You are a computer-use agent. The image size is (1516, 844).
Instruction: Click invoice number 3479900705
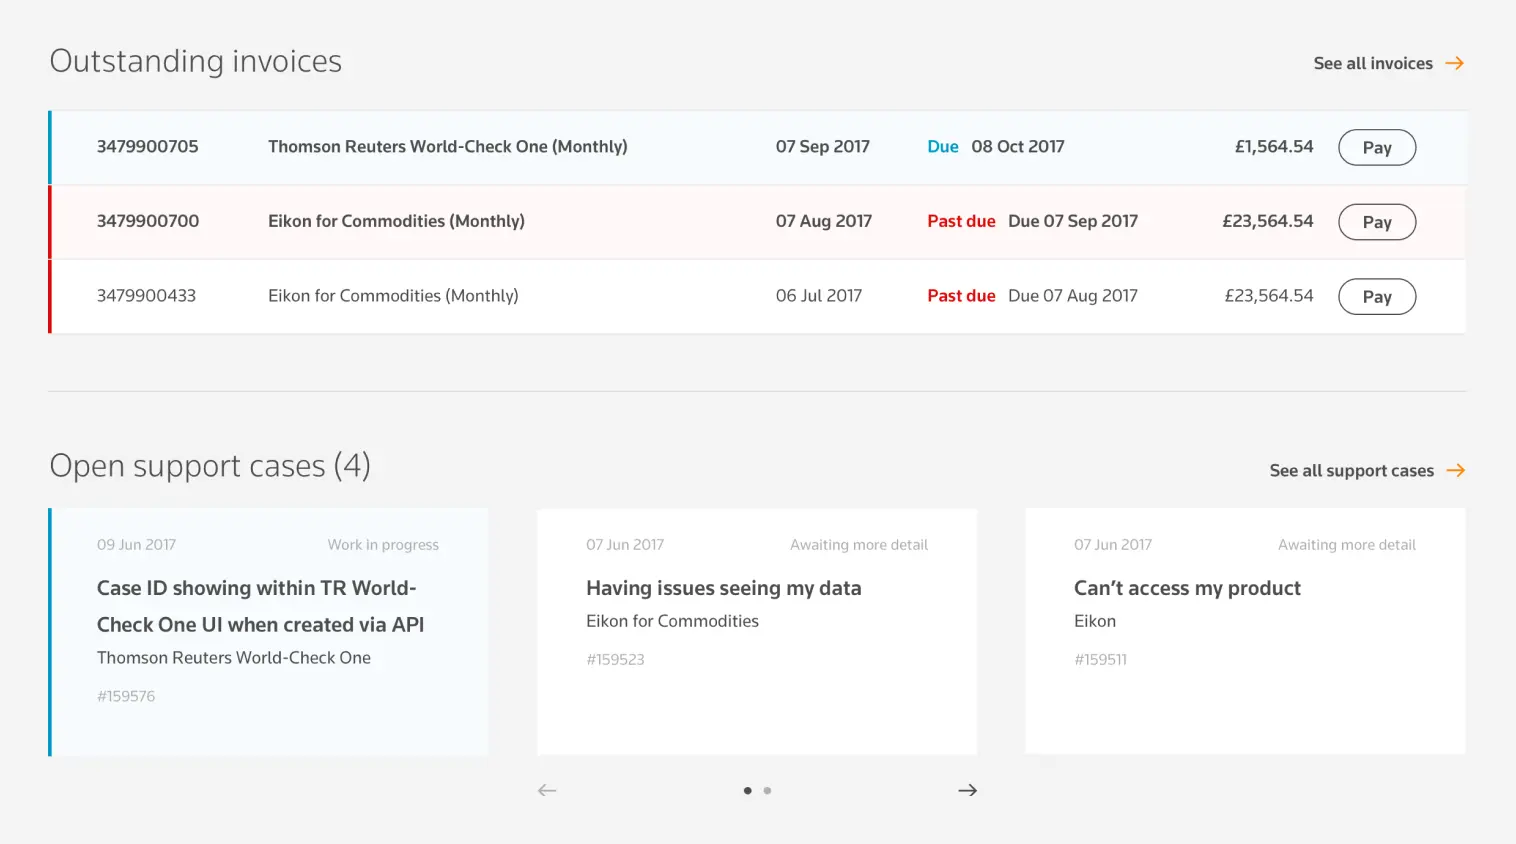[x=147, y=146]
